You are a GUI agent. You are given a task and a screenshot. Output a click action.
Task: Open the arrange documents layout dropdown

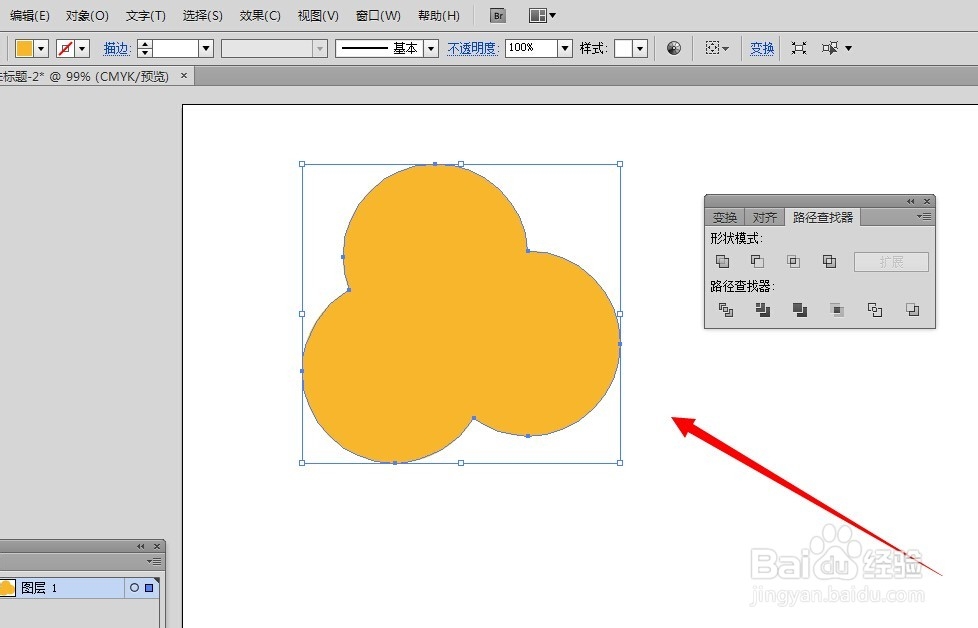click(542, 16)
